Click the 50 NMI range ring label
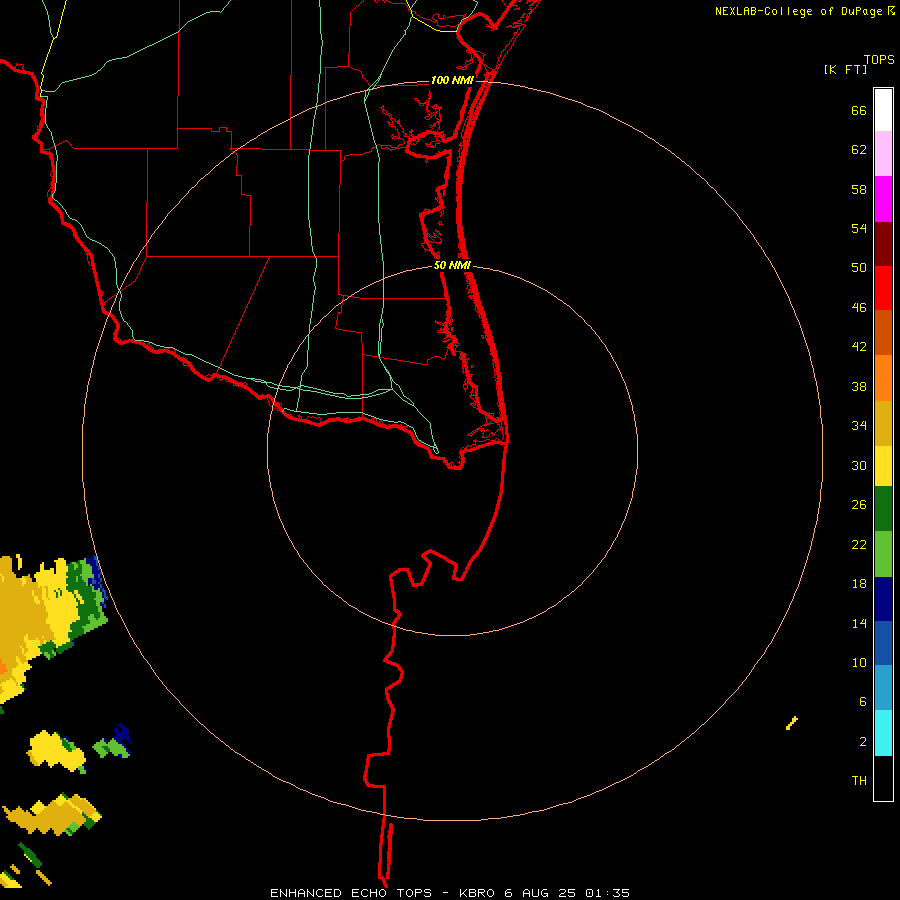This screenshot has width=900, height=900. pyautogui.click(x=452, y=265)
